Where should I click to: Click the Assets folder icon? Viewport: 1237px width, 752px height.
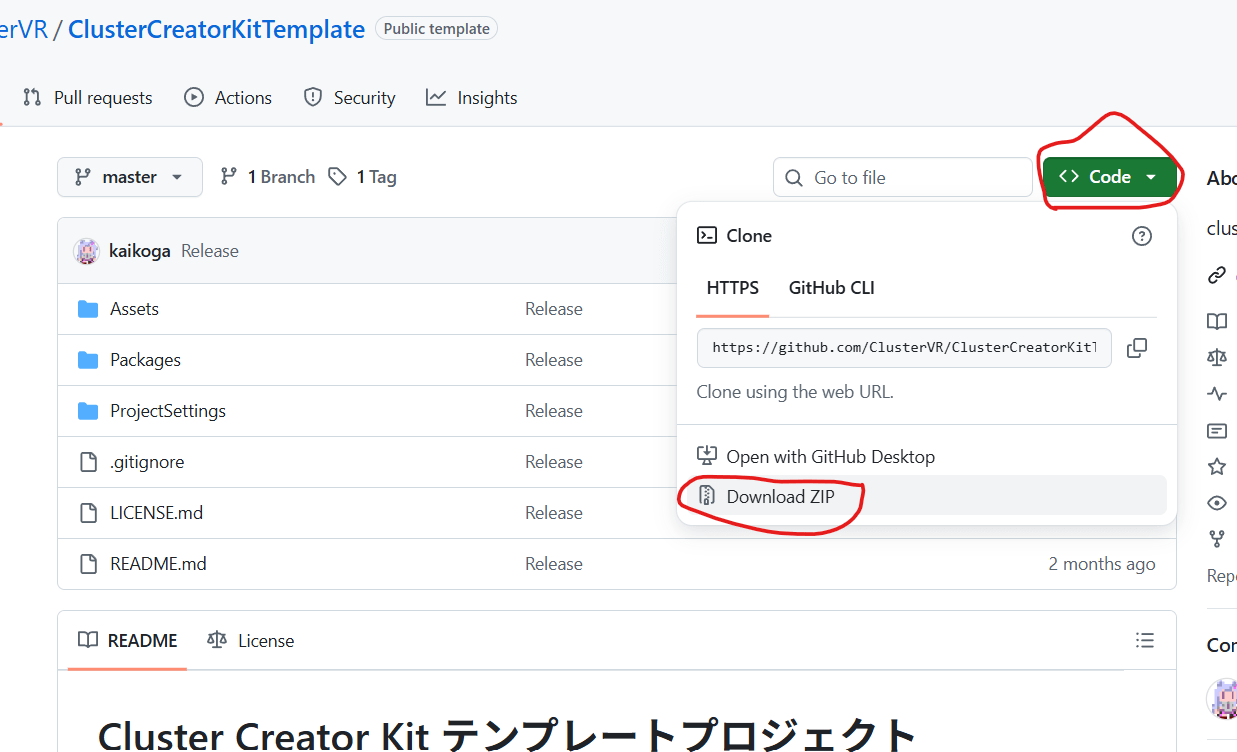88,309
